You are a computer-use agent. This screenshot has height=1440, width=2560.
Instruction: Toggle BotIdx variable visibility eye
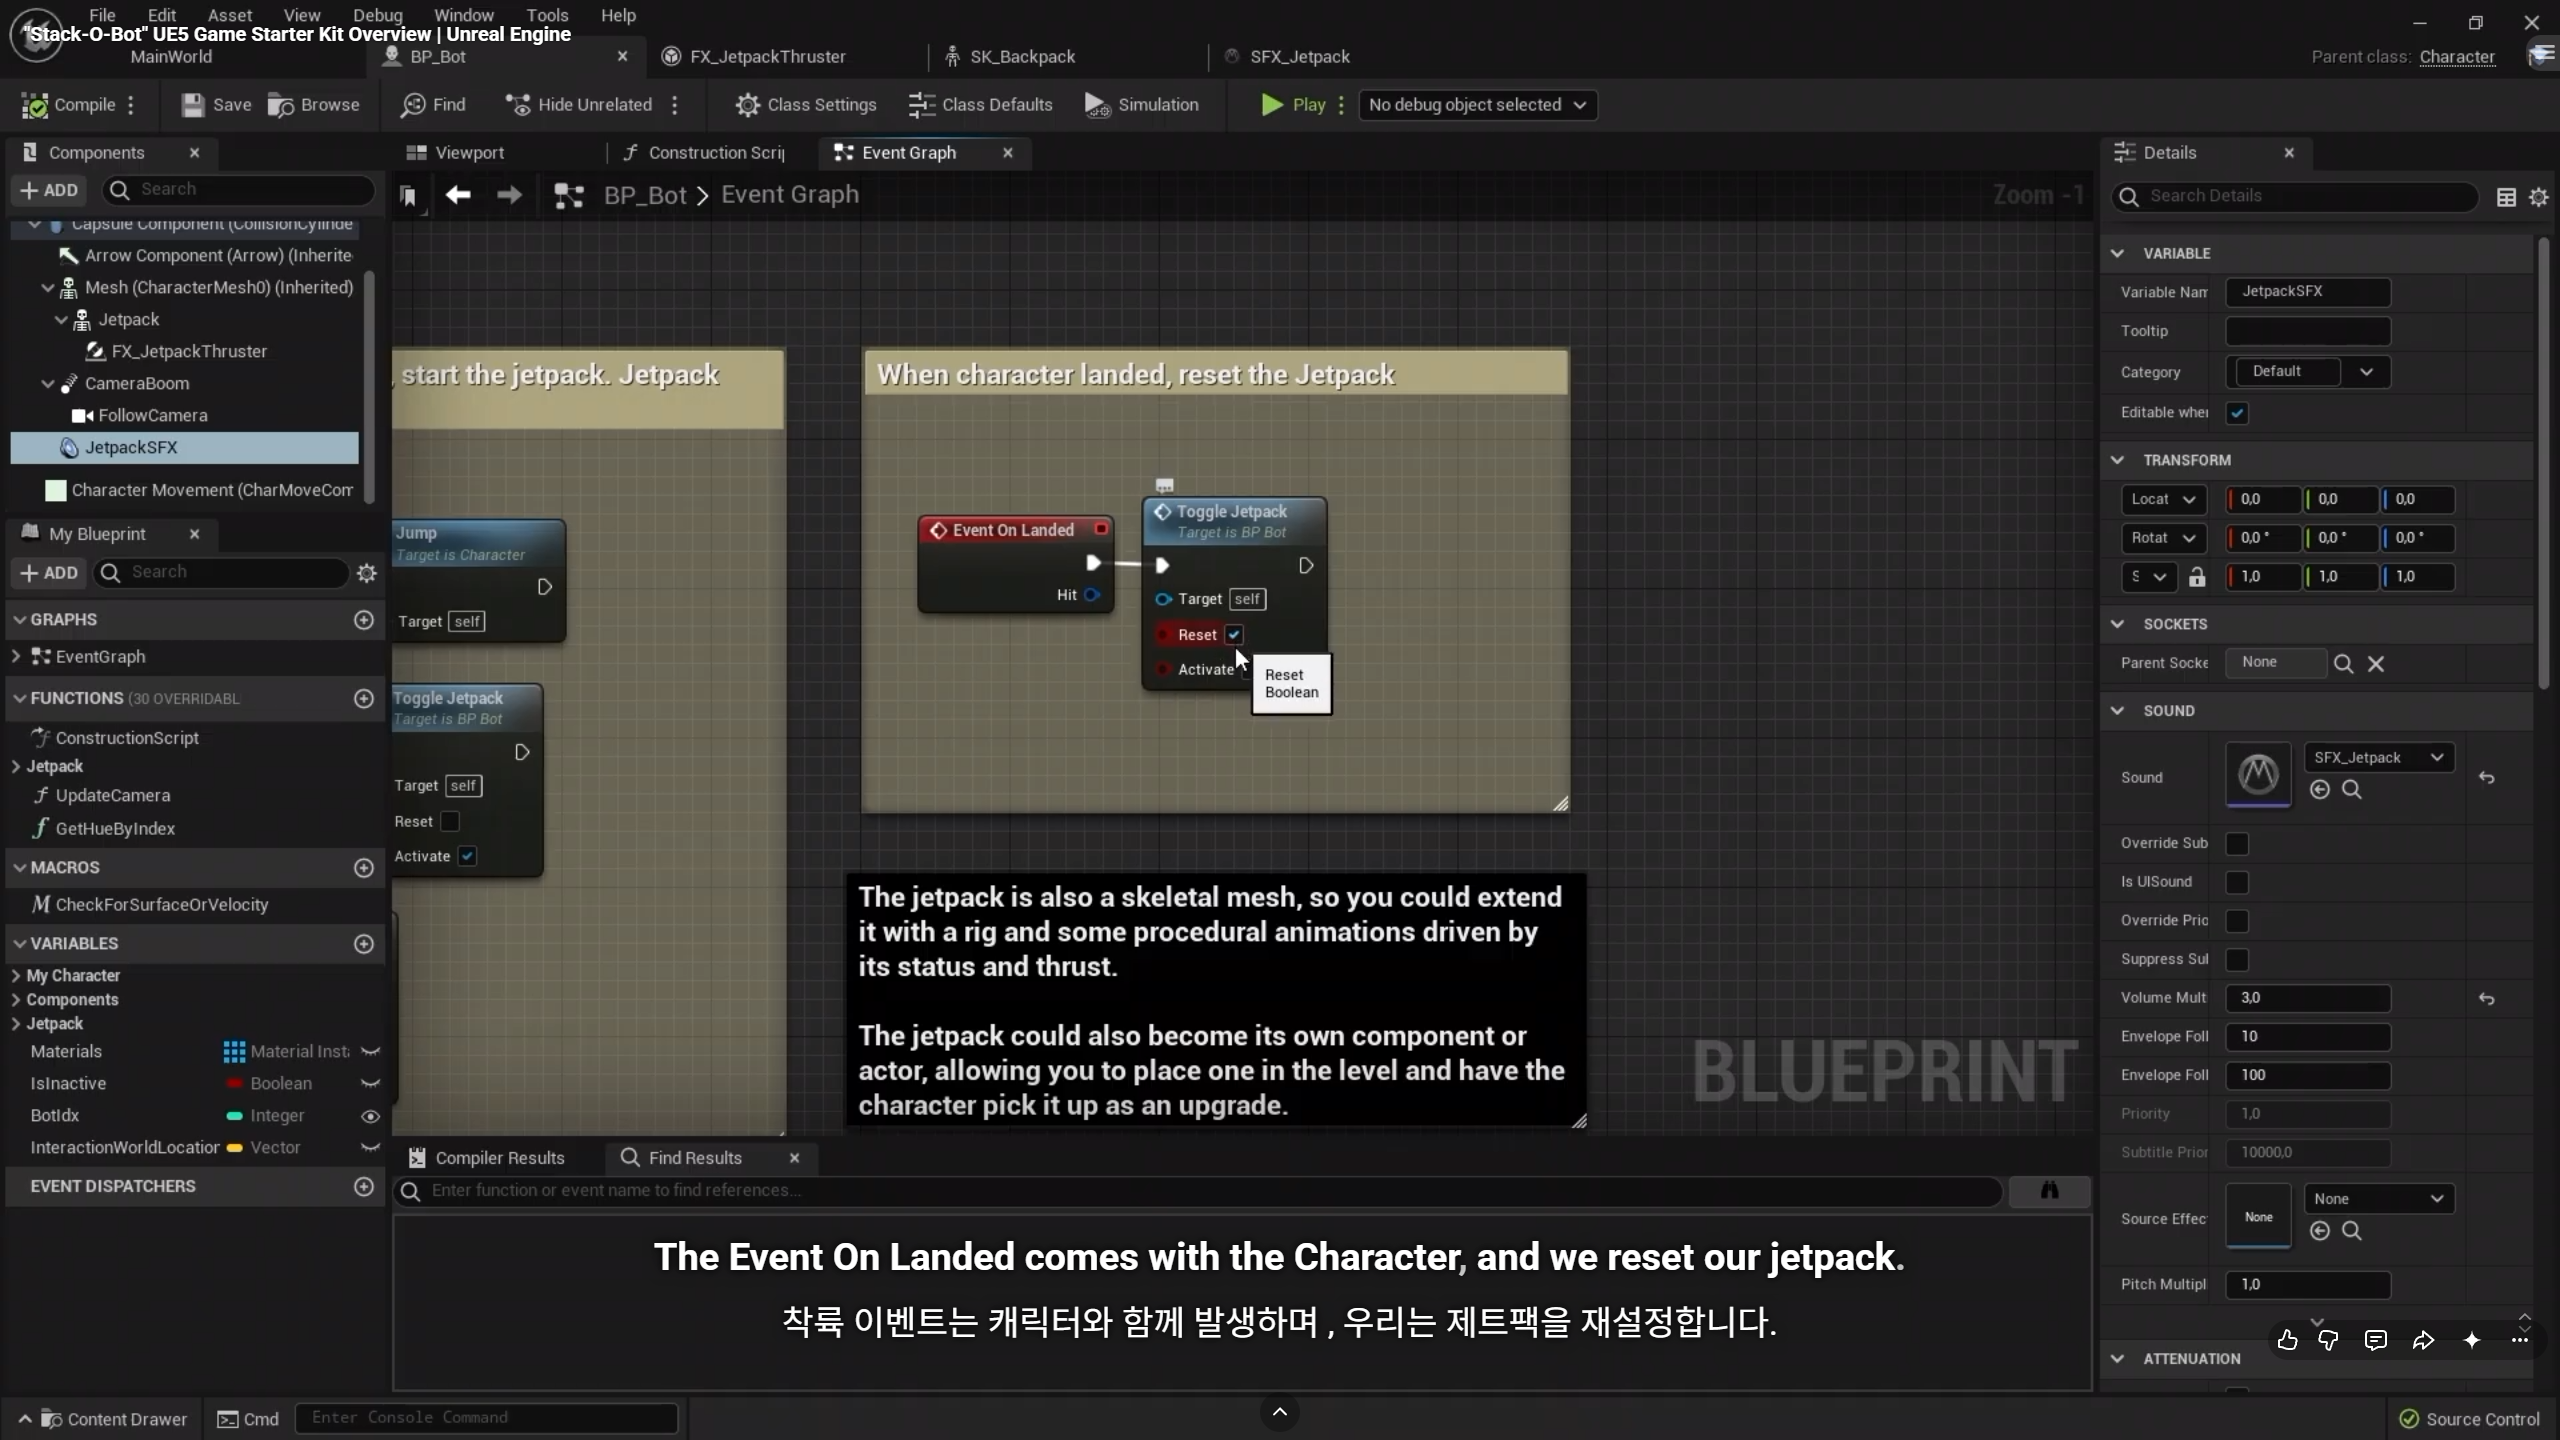click(370, 1116)
